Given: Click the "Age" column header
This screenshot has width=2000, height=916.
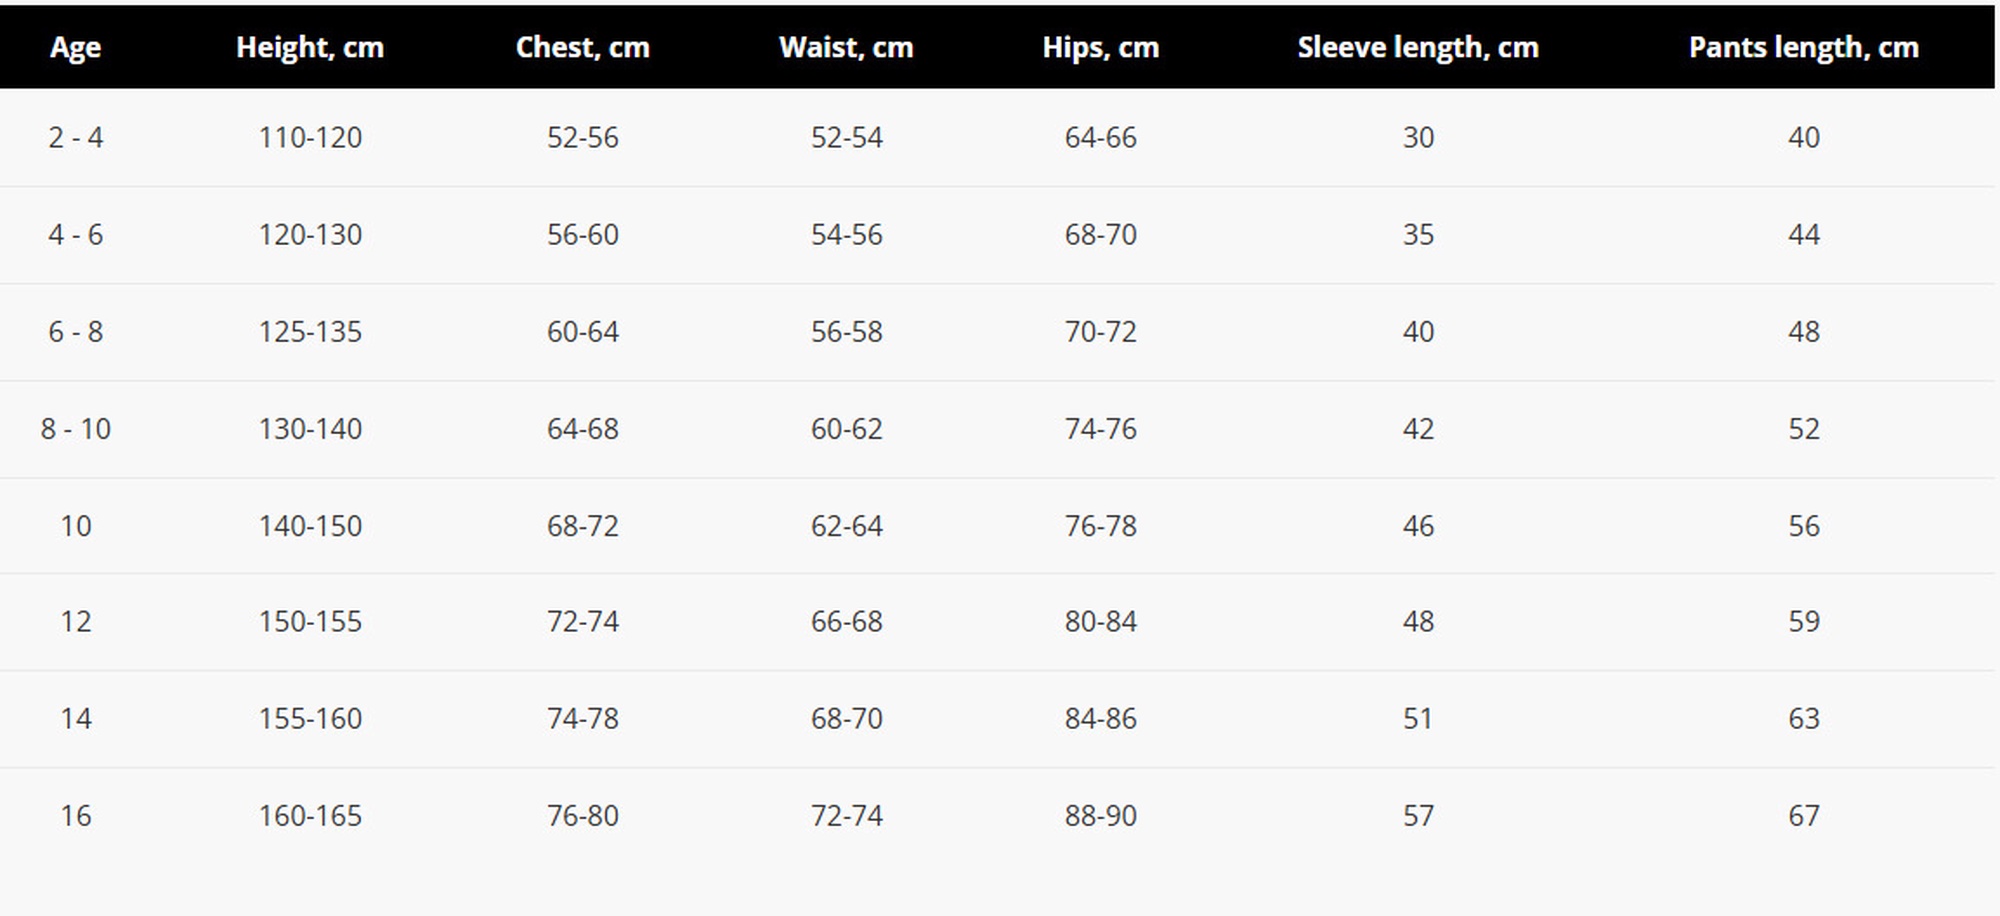Looking at the screenshot, I should (x=75, y=47).
